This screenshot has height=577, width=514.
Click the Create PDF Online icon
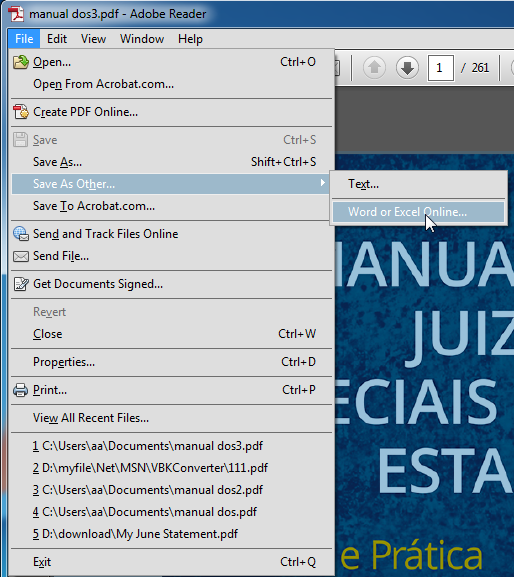(x=21, y=112)
